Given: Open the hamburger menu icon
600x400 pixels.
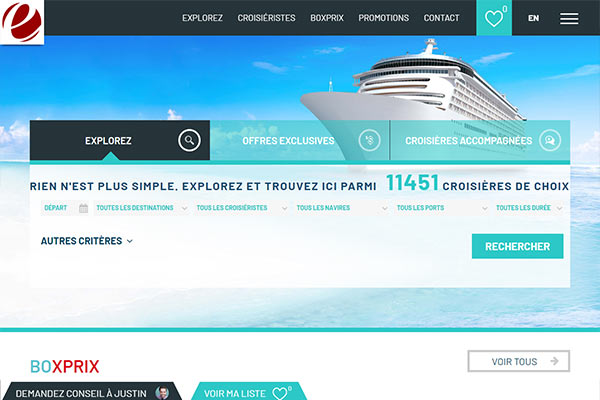Looking at the screenshot, I should point(569,18).
